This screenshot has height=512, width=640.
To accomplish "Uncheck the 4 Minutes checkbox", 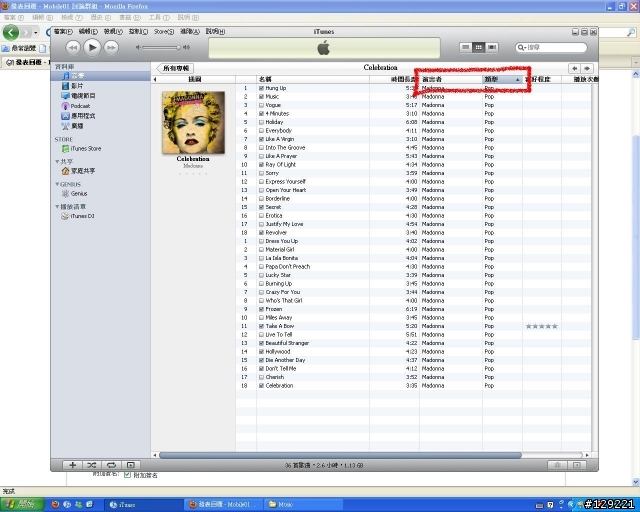I will point(261,114).
